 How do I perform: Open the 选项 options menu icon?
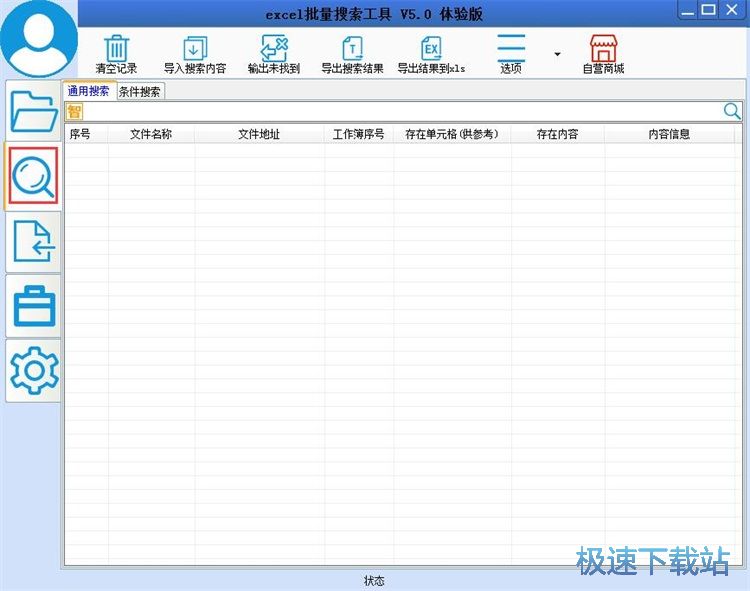tap(511, 48)
